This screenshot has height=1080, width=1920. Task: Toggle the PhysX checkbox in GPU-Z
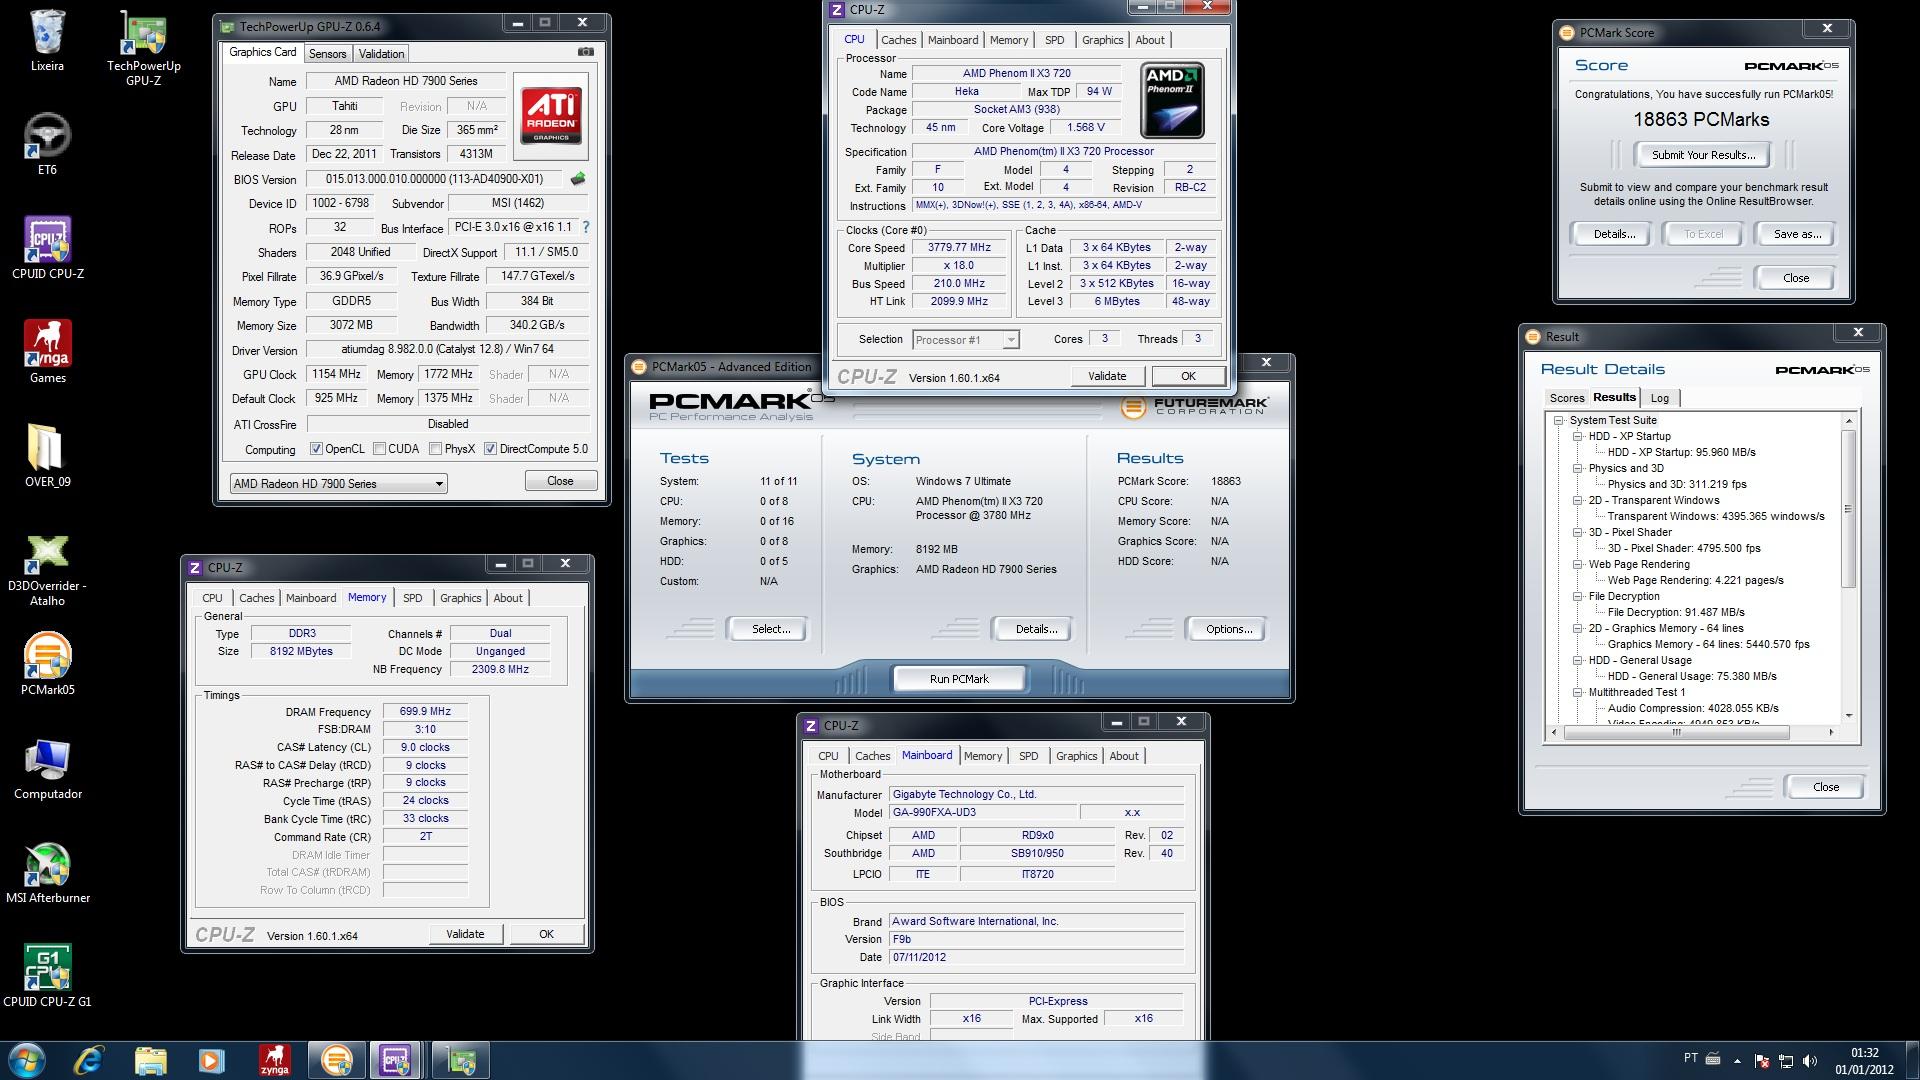point(435,449)
